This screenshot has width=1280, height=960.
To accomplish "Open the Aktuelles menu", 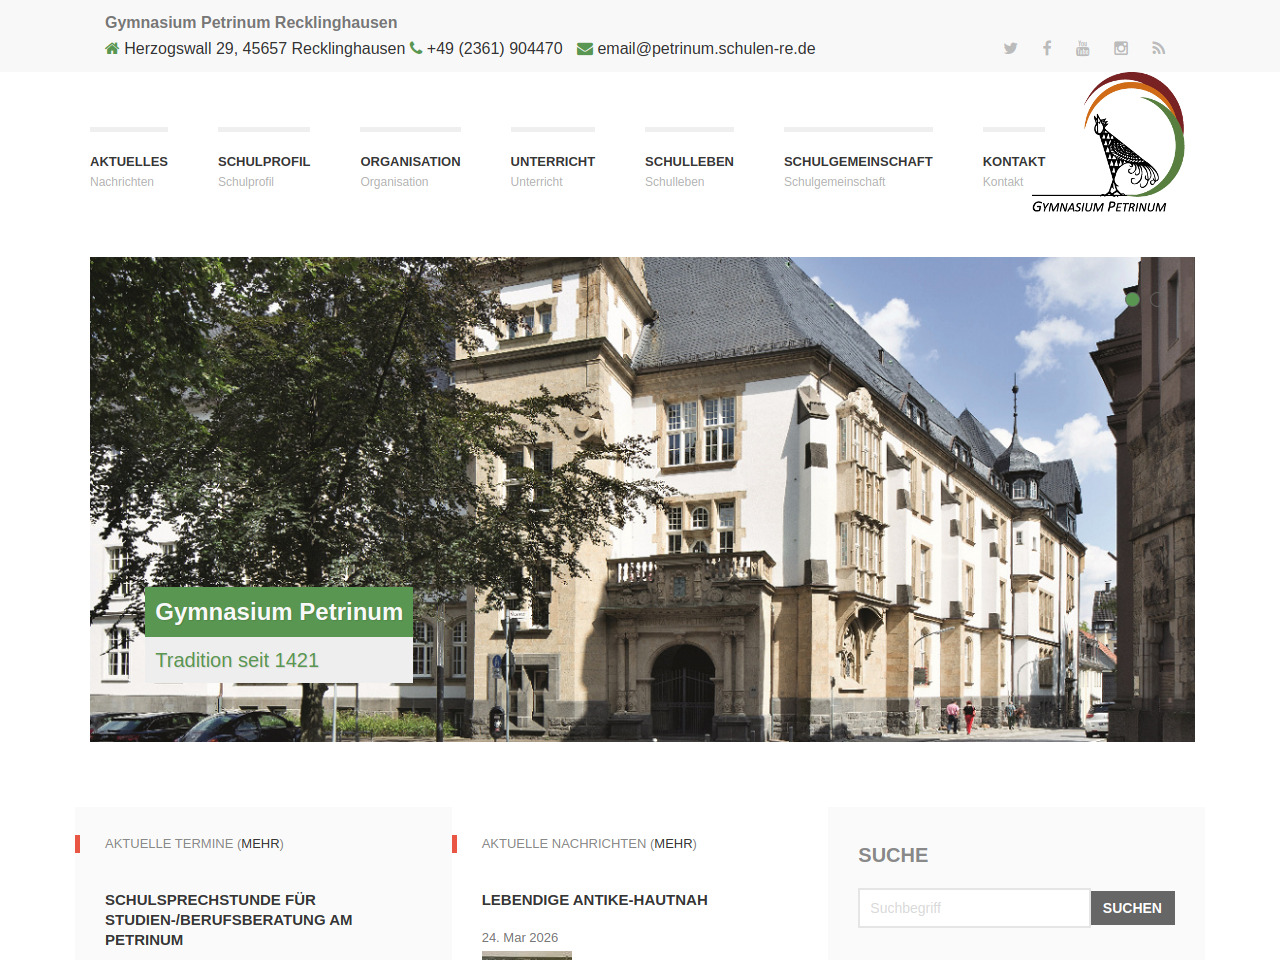I will click(x=129, y=162).
